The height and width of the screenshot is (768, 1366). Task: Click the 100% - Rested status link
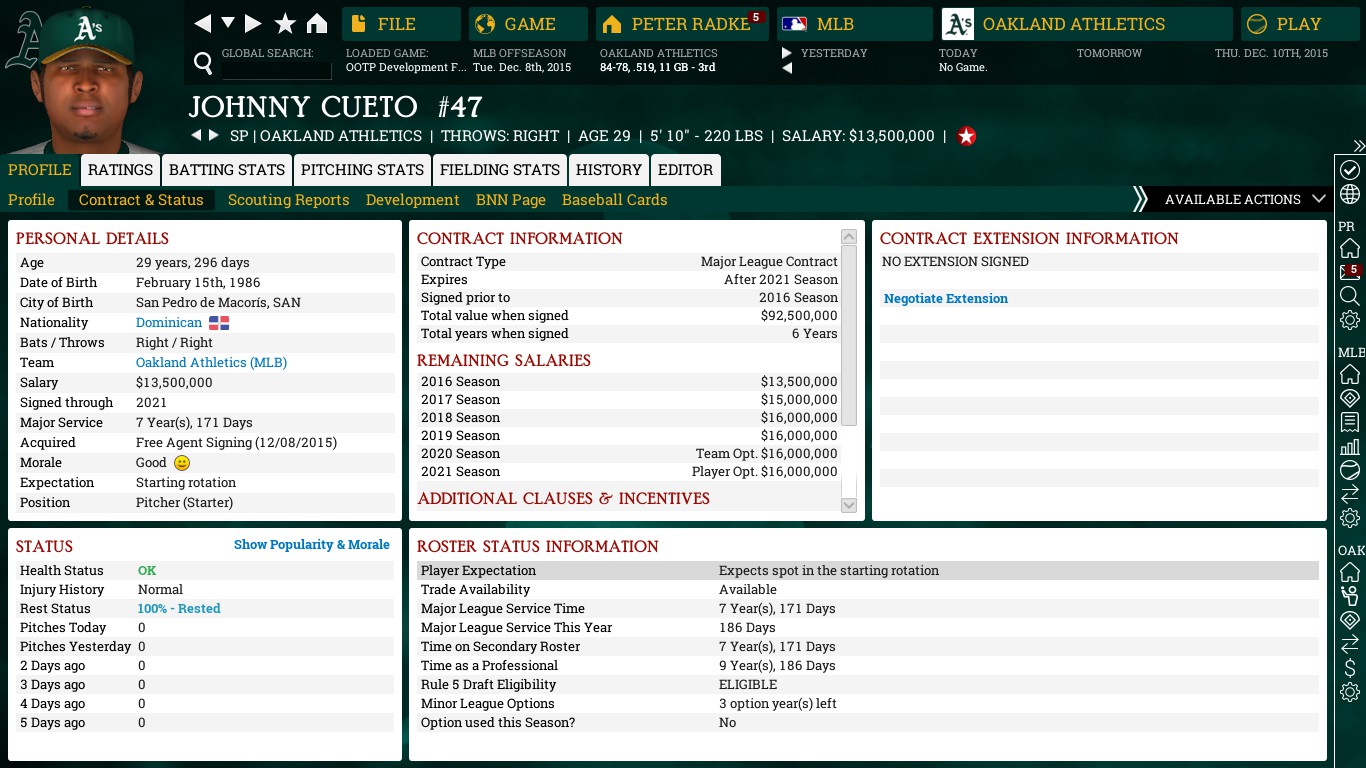[179, 608]
